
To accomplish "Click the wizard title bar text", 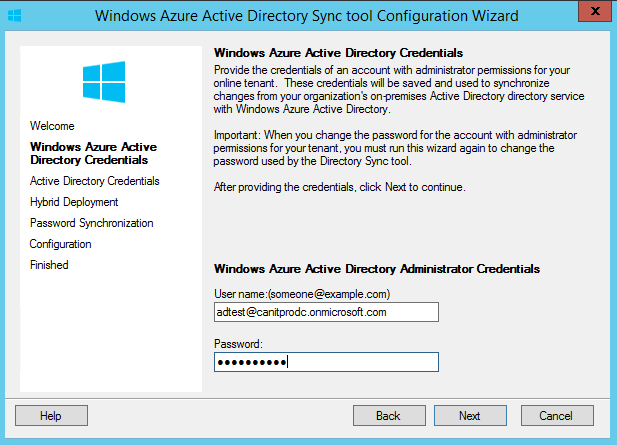I will coord(307,16).
